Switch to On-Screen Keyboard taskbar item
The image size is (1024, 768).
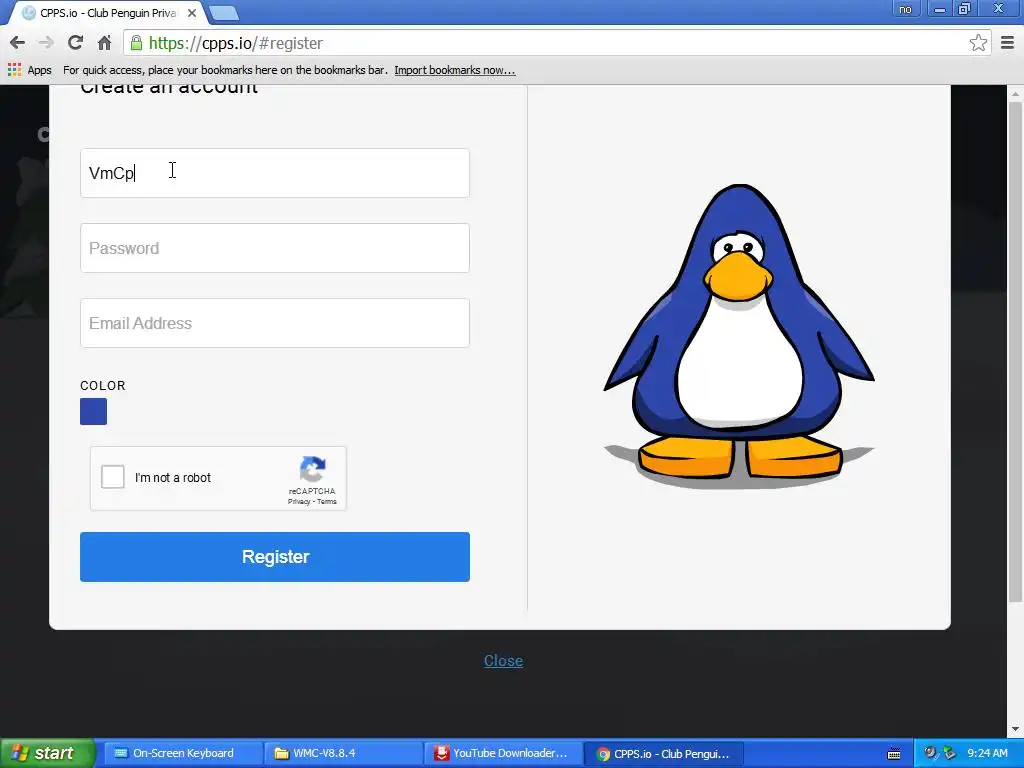[182, 754]
